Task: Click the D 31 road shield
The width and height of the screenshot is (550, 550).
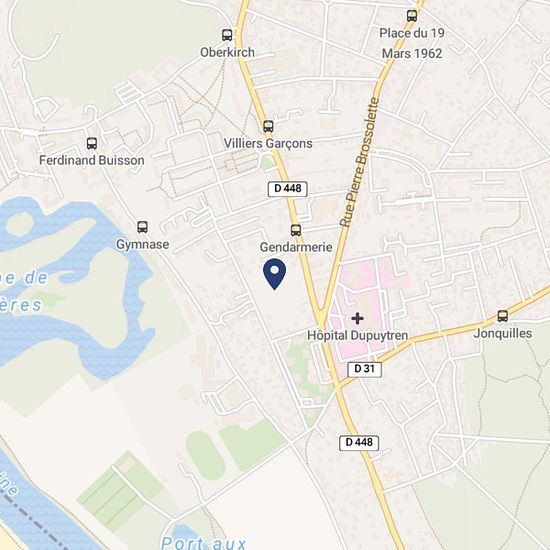Action: [364, 369]
